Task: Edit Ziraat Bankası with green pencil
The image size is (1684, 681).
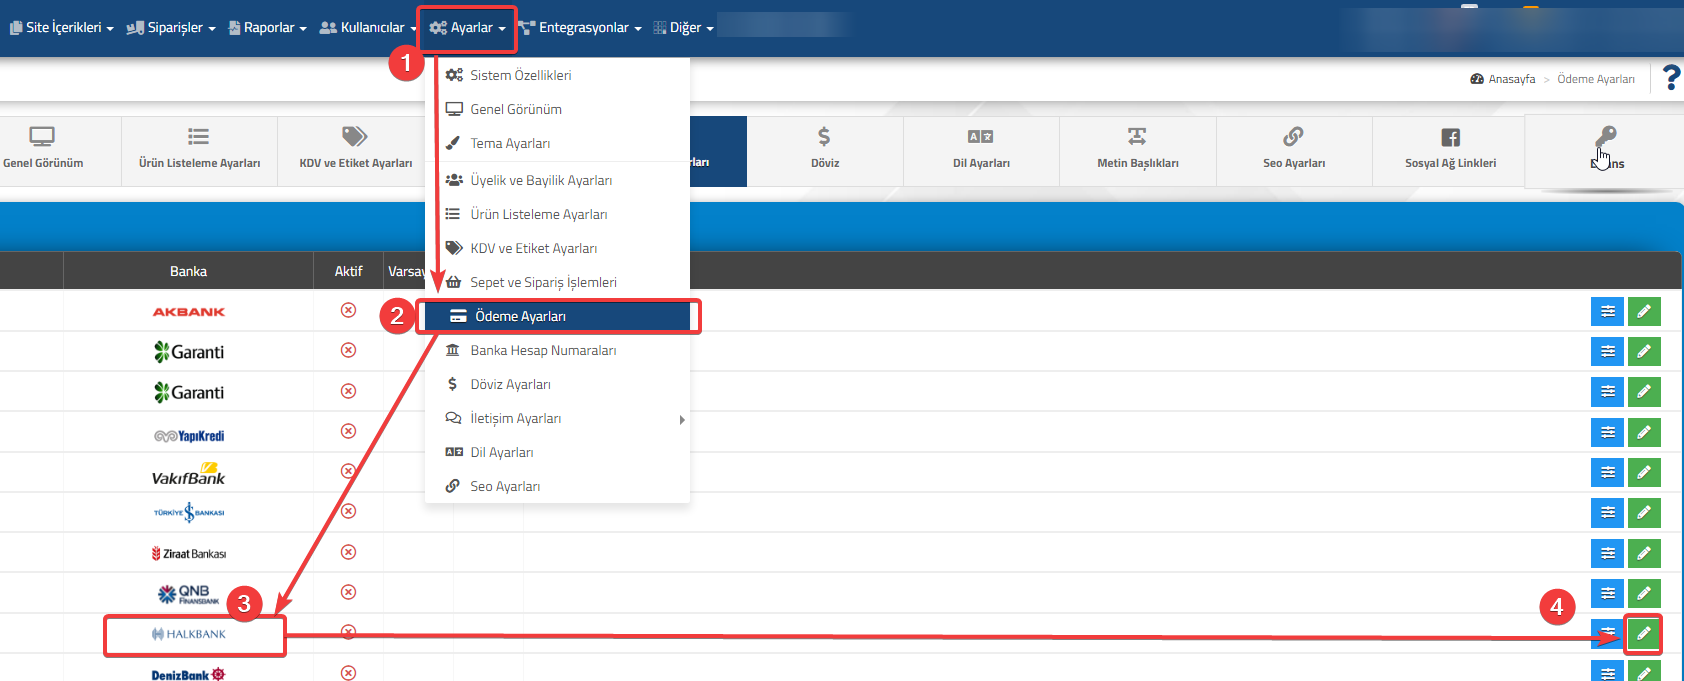Action: click(1644, 553)
